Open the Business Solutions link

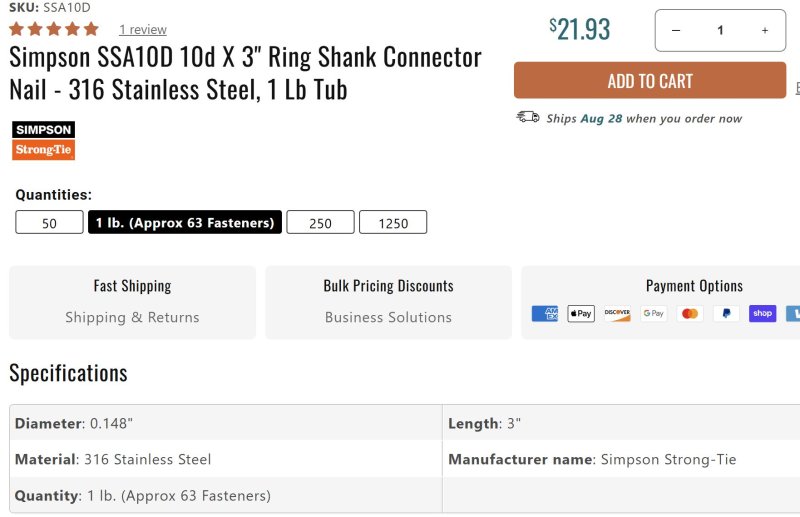[x=388, y=317]
